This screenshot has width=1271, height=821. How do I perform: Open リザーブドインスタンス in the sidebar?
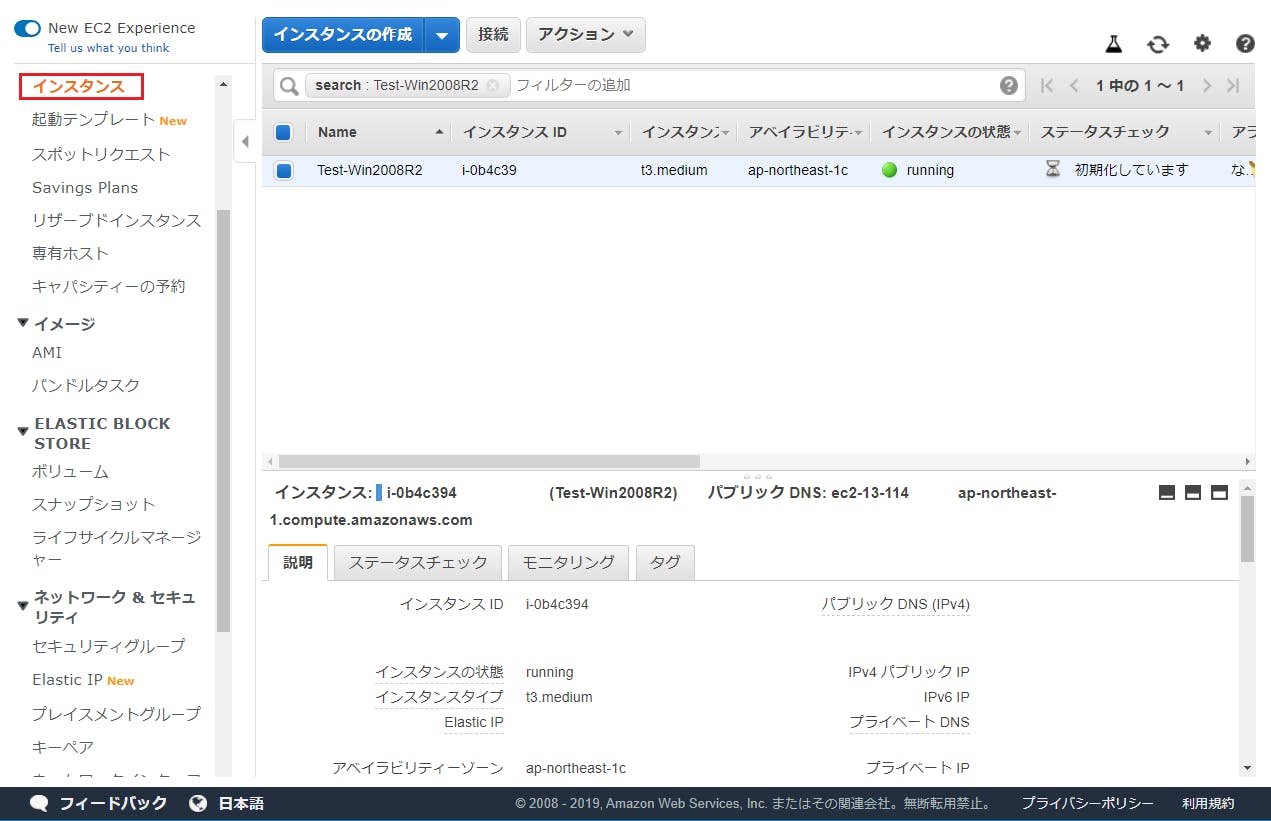point(116,220)
